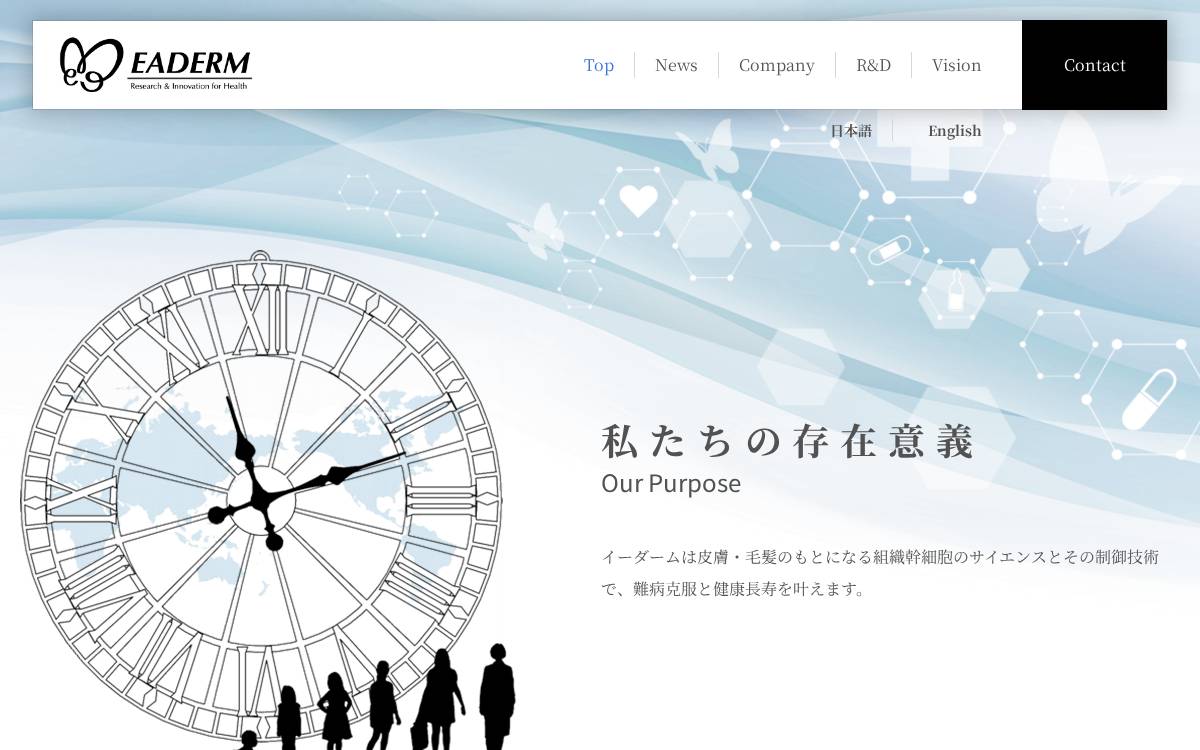This screenshot has width=1200, height=750.
Task: Go to the Company page
Action: pyautogui.click(x=777, y=65)
